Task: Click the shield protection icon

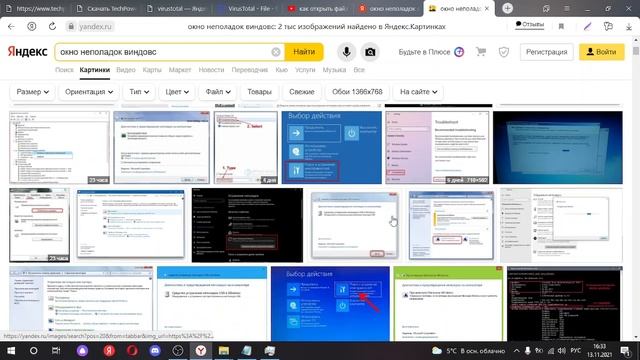Action: click(x=504, y=52)
